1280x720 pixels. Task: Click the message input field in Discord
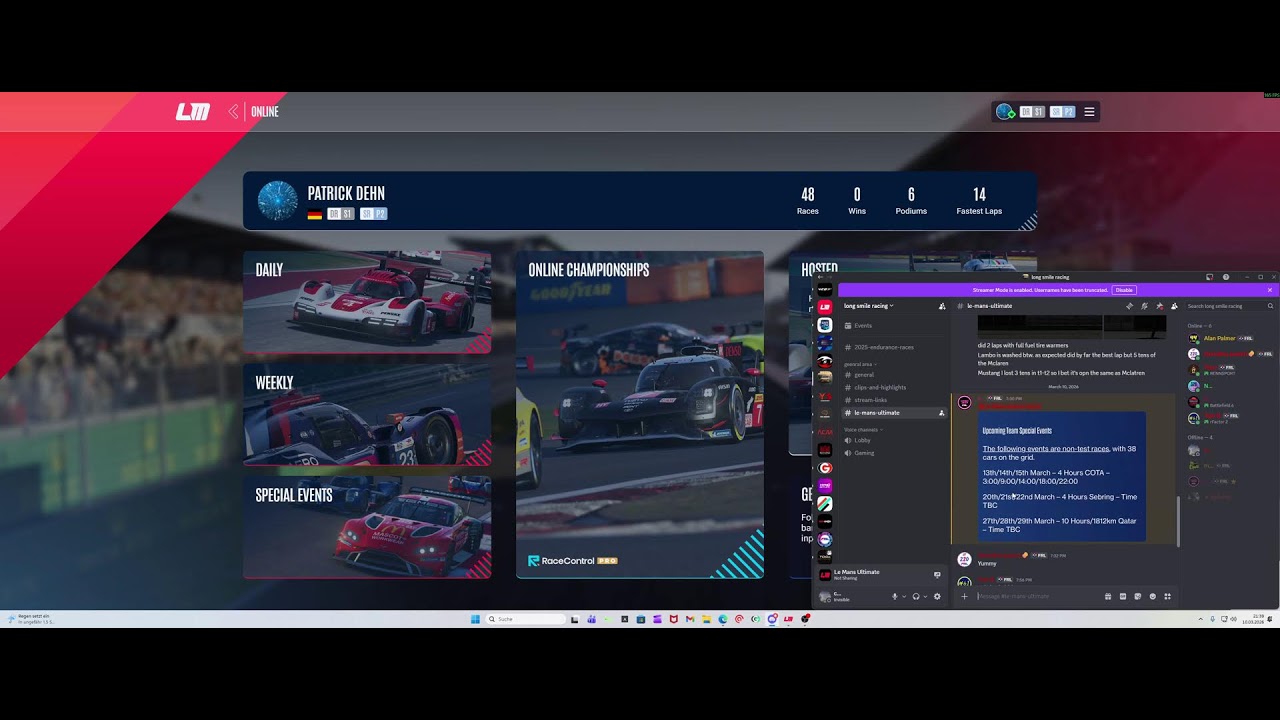pyautogui.click(x=1037, y=596)
